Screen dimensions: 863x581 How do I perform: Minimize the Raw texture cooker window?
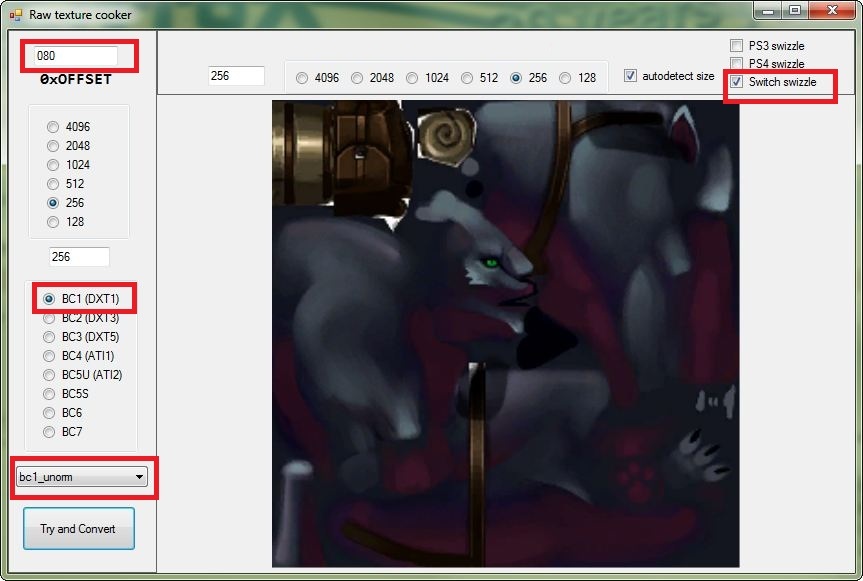(768, 11)
